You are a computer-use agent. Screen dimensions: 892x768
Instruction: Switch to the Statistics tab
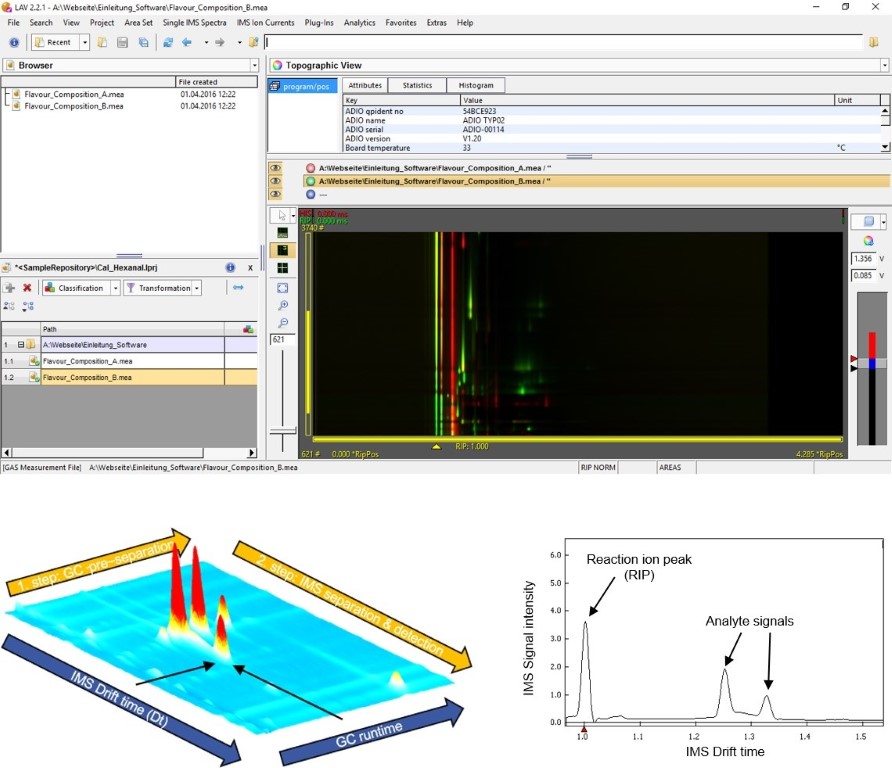pos(417,85)
